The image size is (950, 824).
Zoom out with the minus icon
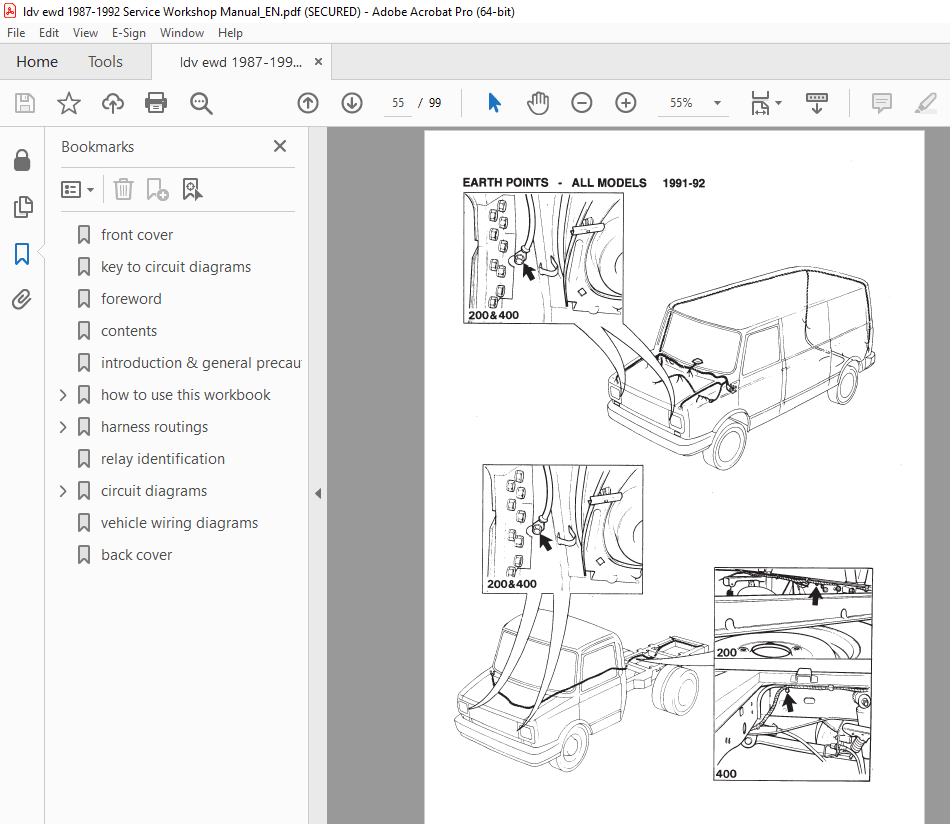tap(582, 103)
